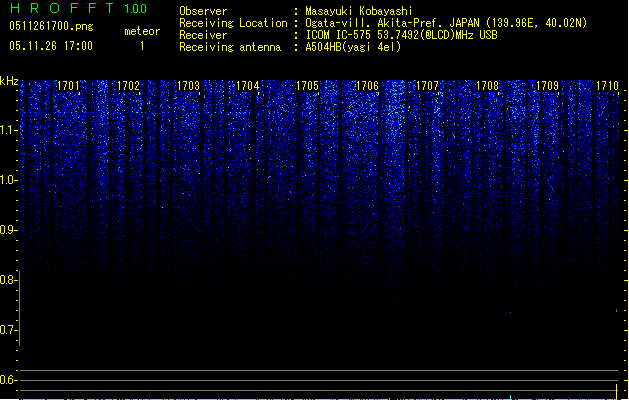This screenshot has height=400, width=629.
Task: Click the 1704 time marker label
Action: (248, 86)
